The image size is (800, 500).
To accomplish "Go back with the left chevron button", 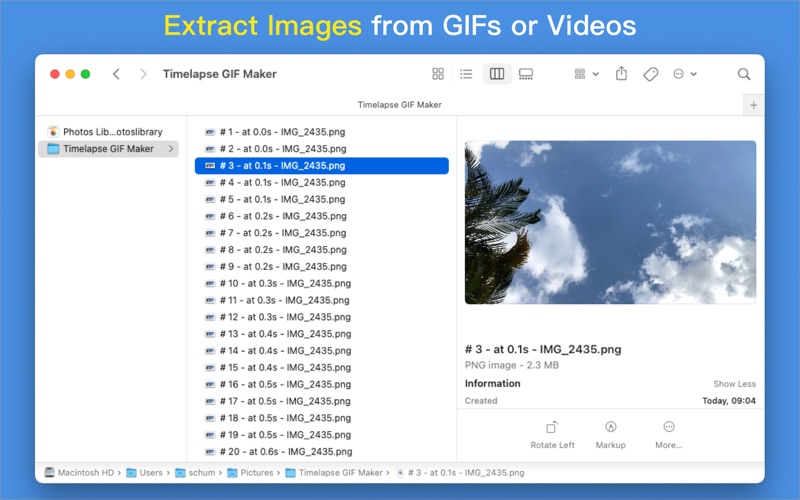I will coord(116,74).
